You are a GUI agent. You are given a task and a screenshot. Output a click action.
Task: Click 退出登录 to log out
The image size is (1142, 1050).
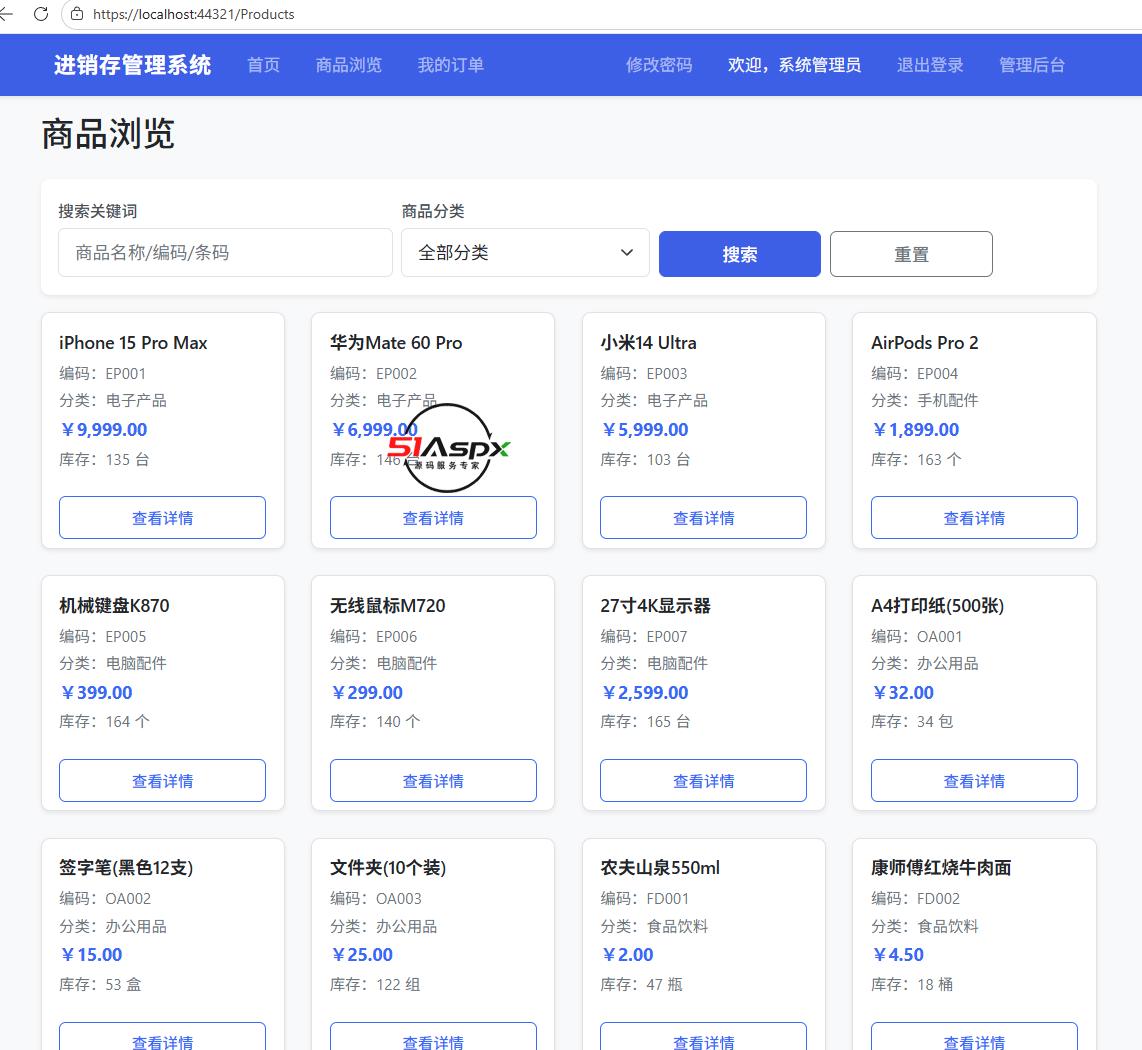click(x=930, y=66)
